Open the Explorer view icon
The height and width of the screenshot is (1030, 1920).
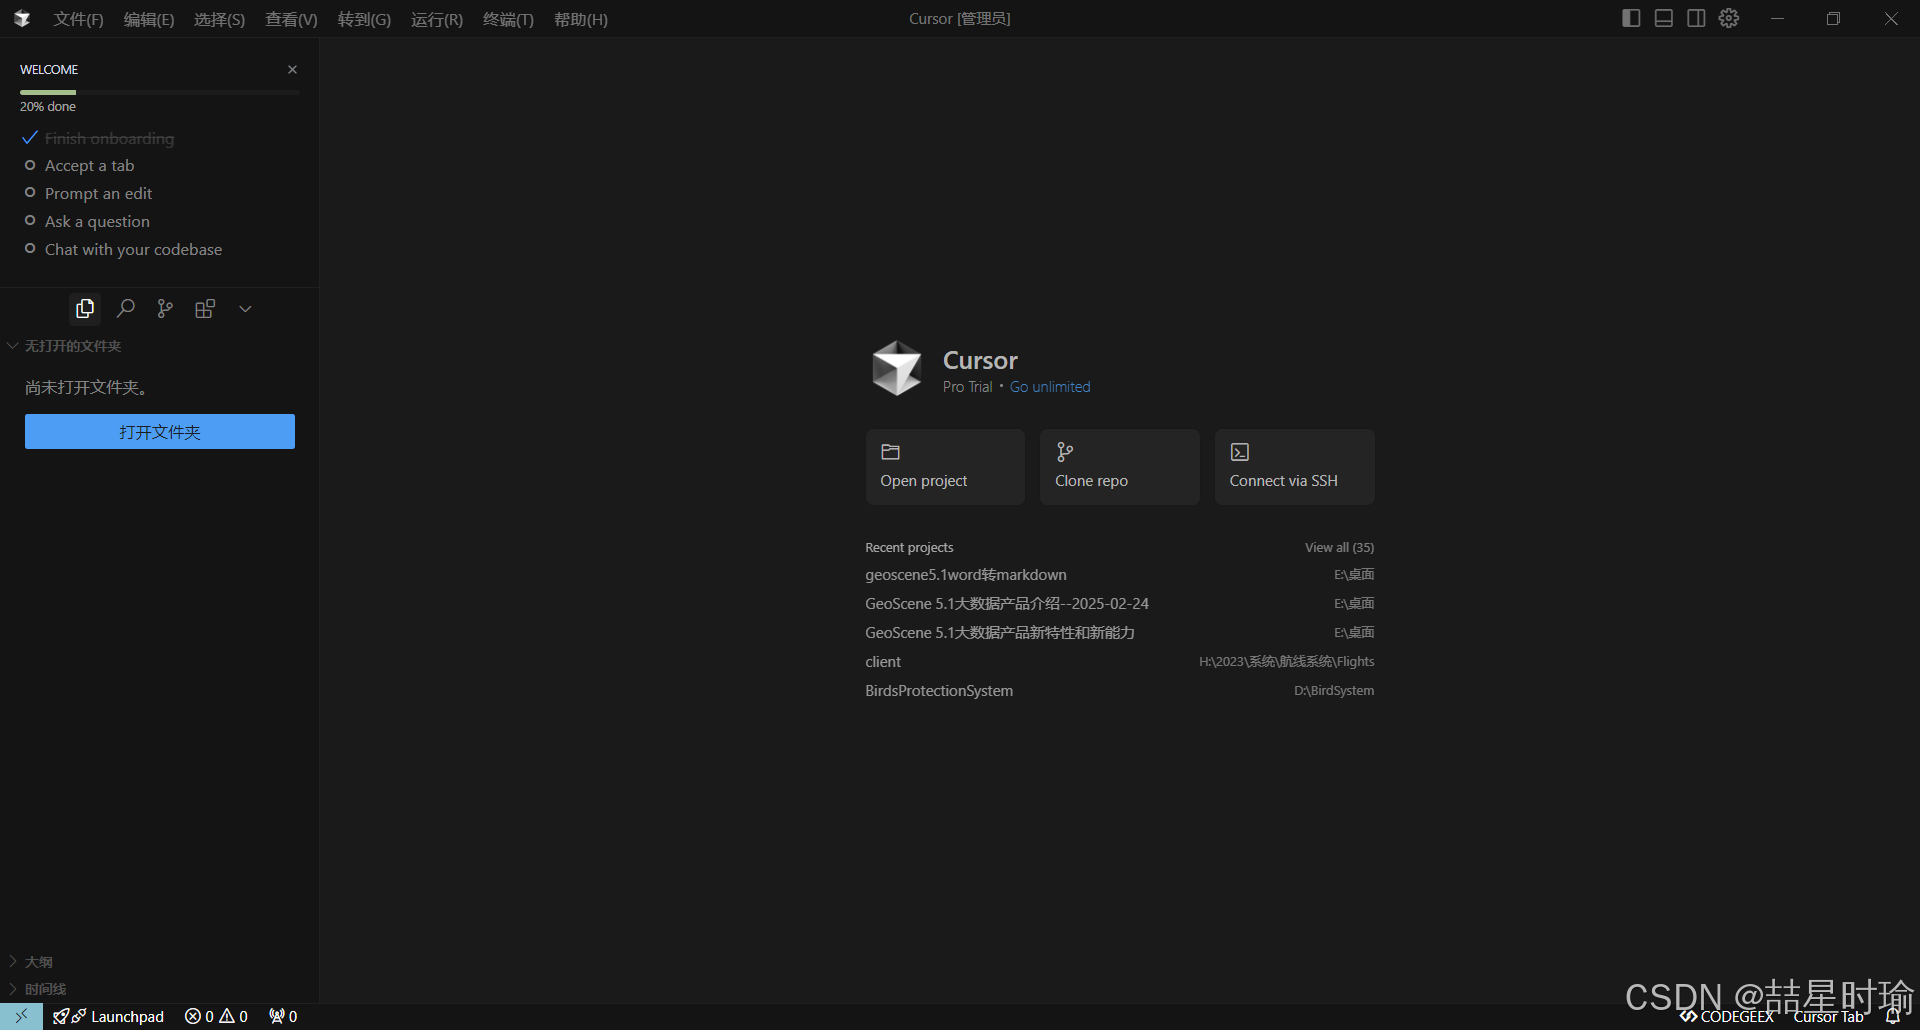pos(85,309)
